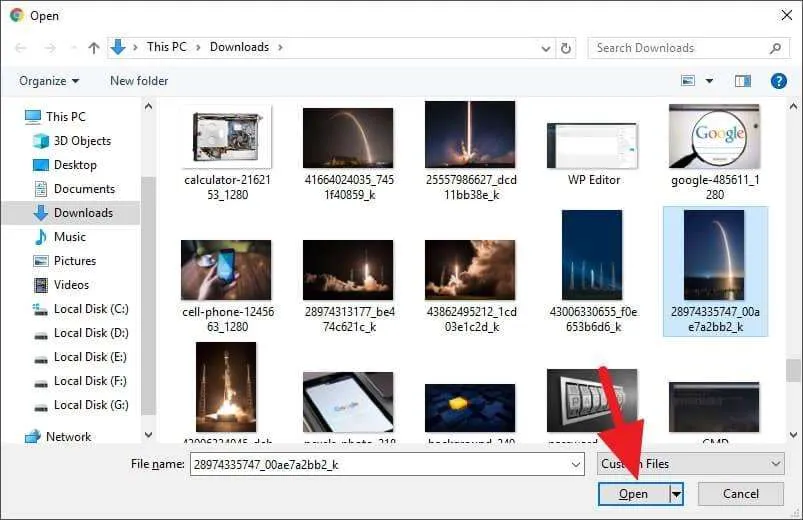Expand chevron after This PC in path
The height and width of the screenshot is (520, 803).
tap(198, 47)
